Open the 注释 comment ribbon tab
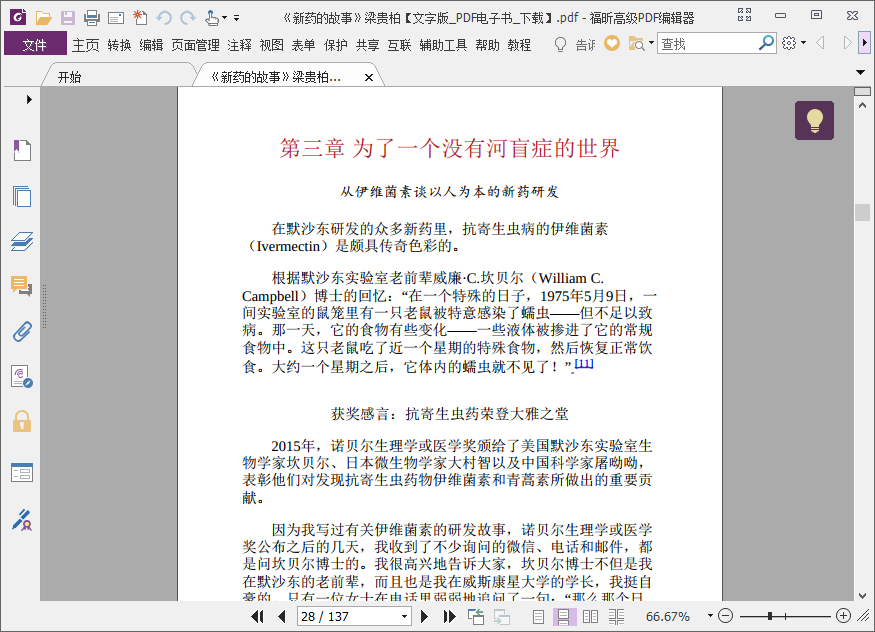This screenshot has height=632, width=875. [x=239, y=45]
